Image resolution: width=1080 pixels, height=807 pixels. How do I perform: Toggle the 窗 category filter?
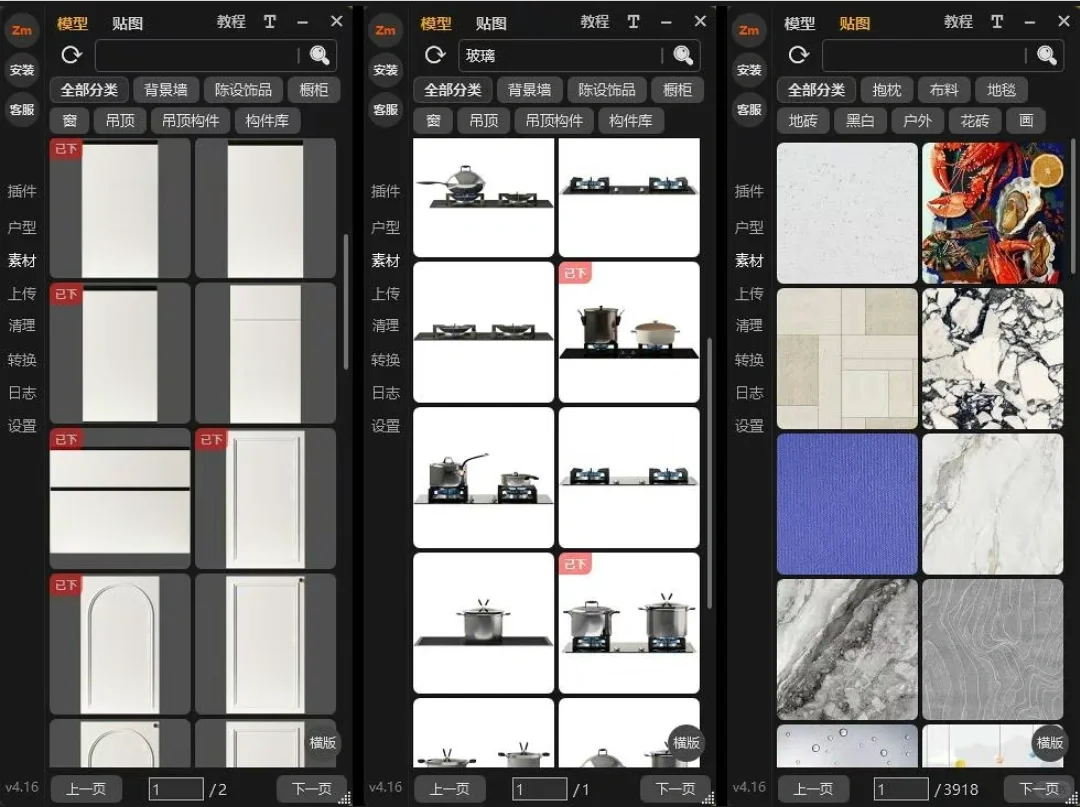click(69, 121)
